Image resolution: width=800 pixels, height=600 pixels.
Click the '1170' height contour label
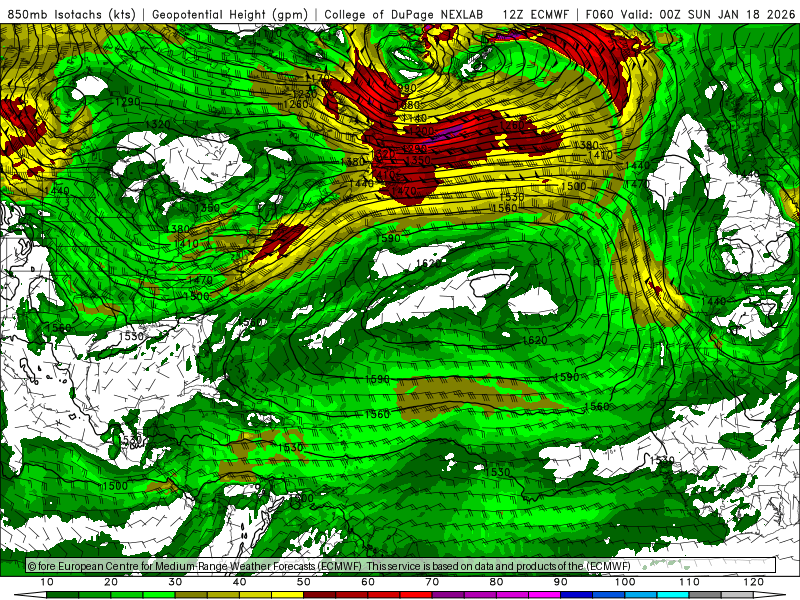click(317, 78)
